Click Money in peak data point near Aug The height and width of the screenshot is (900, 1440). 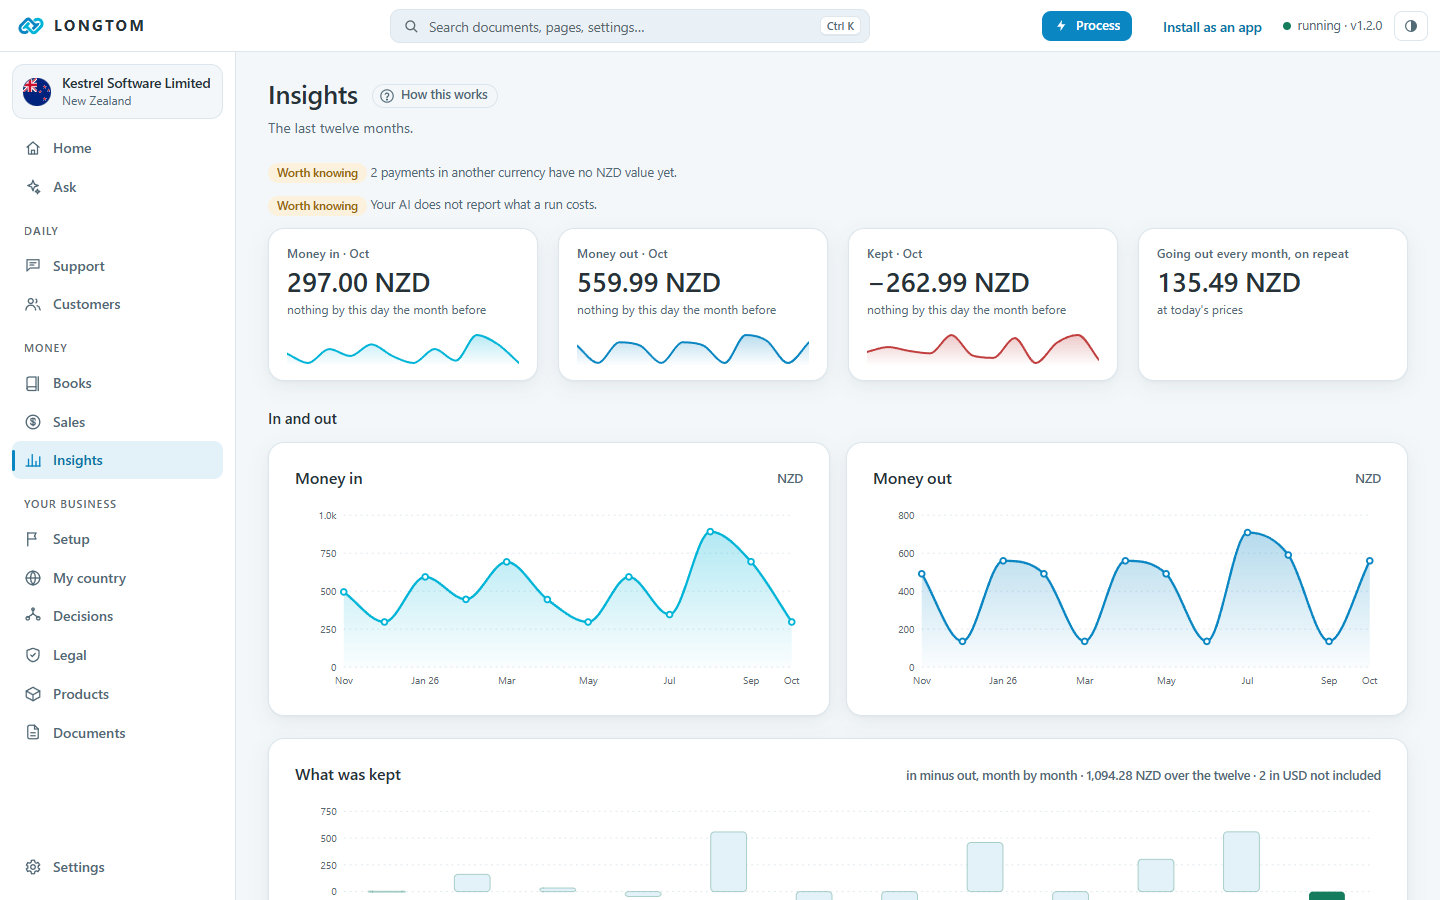[x=710, y=532]
